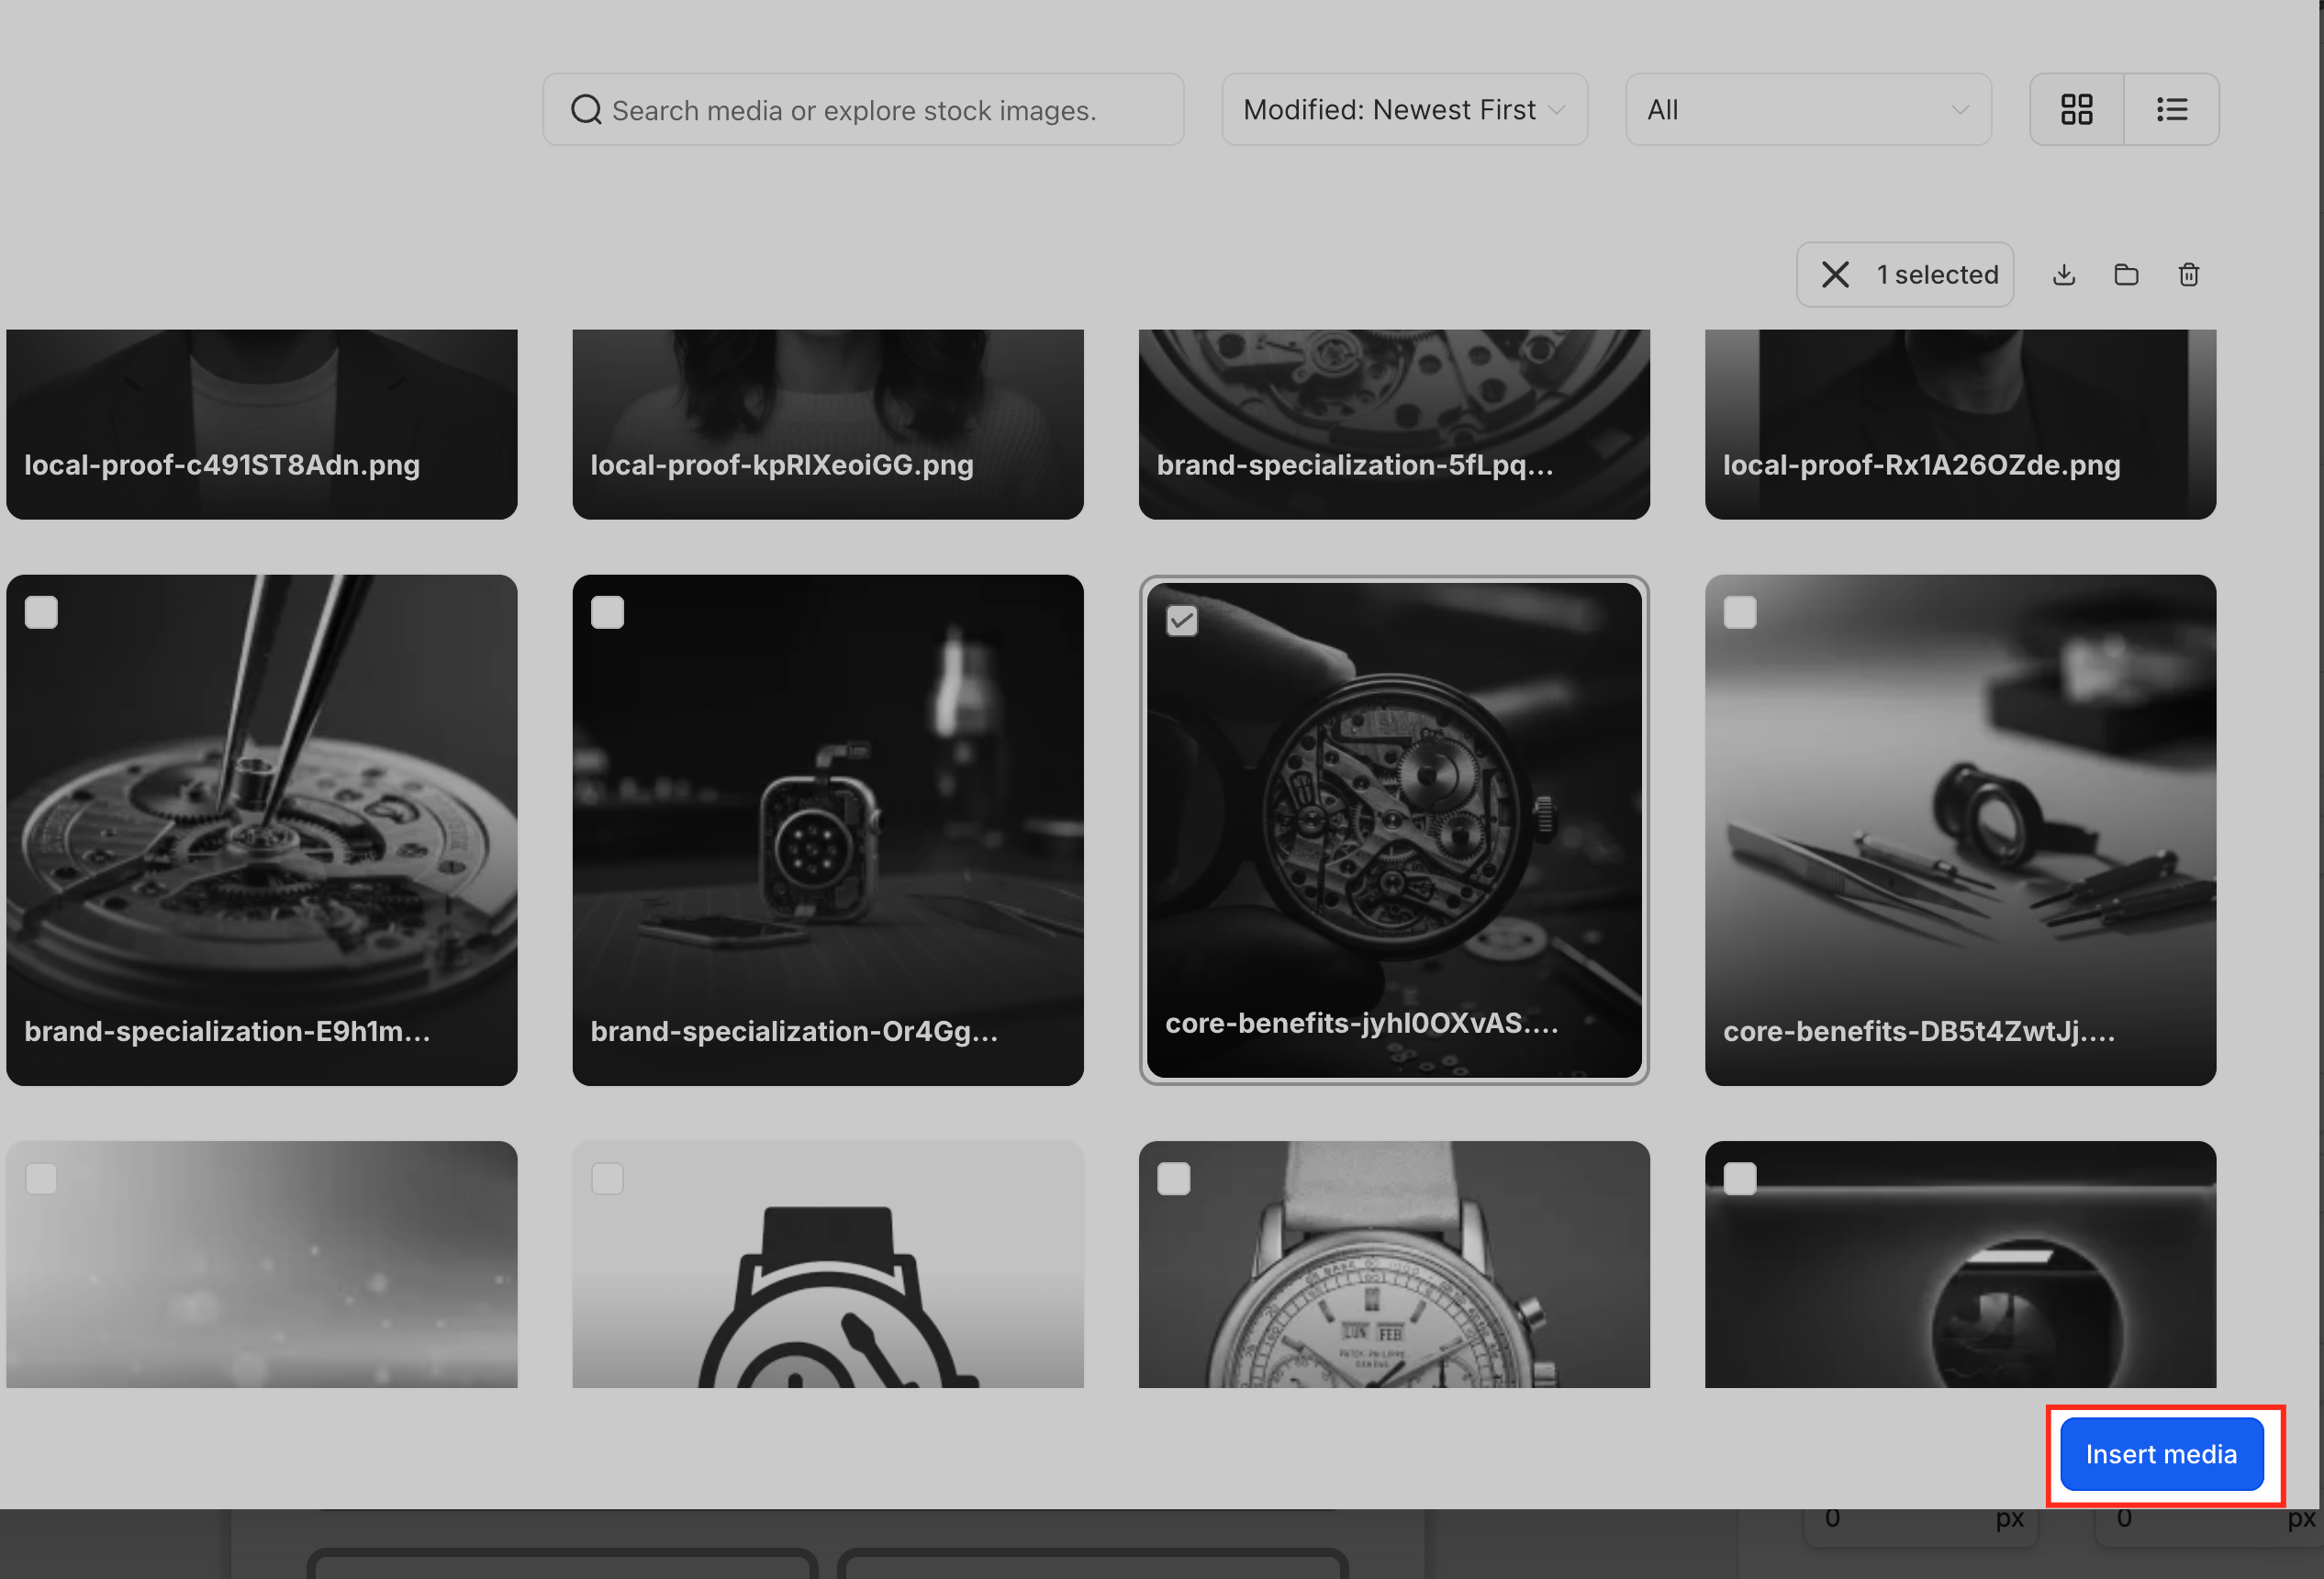Click the move to folder icon
The width and height of the screenshot is (2324, 1579).
(x=2126, y=275)
